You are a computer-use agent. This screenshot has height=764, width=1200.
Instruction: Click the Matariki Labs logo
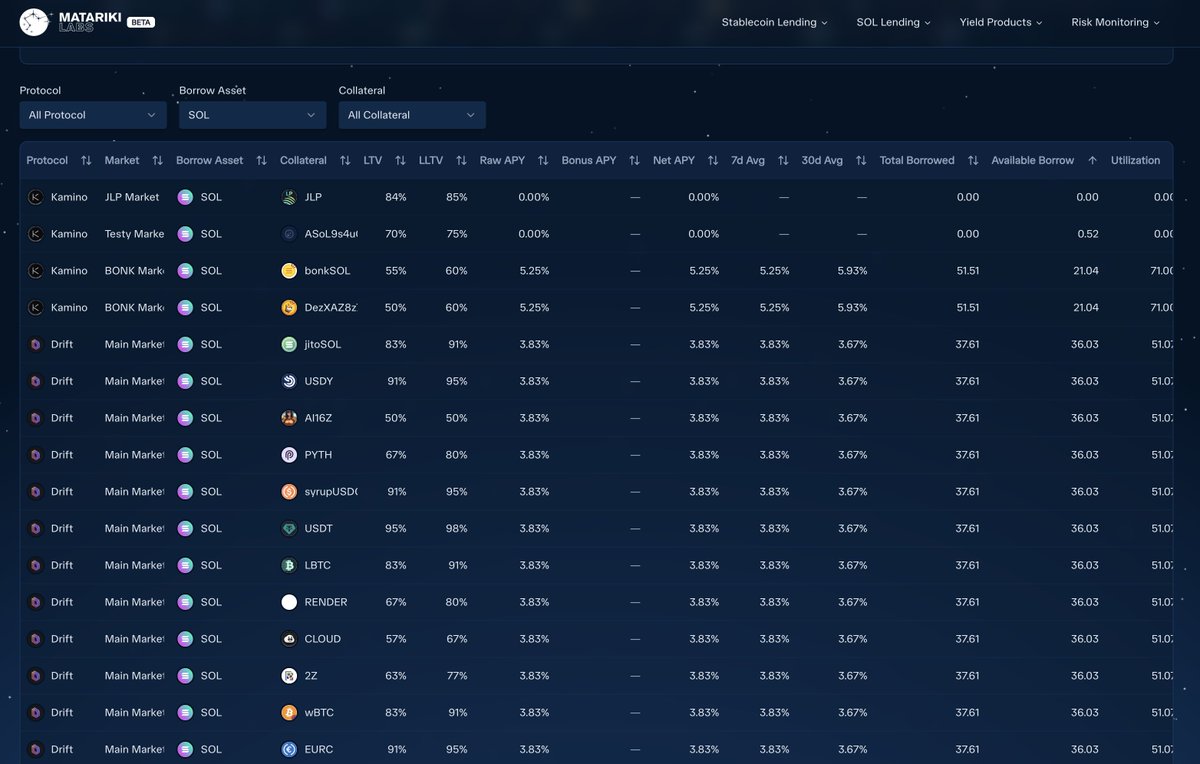click(70, 22)
